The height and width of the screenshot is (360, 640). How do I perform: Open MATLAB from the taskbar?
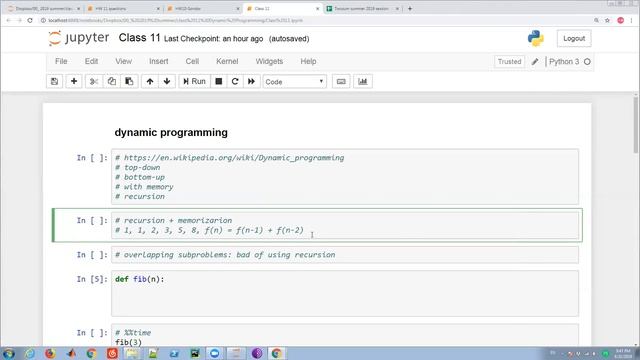(71, 353)
